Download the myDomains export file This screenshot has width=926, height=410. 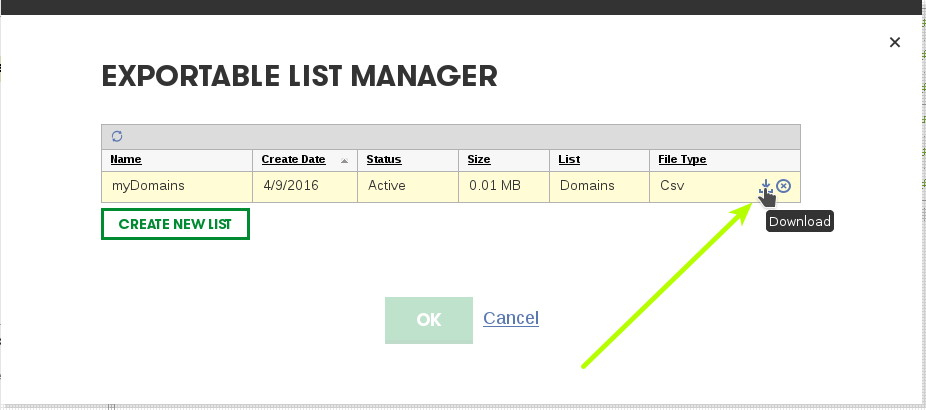pyautogui.click(x=765, y=186)
